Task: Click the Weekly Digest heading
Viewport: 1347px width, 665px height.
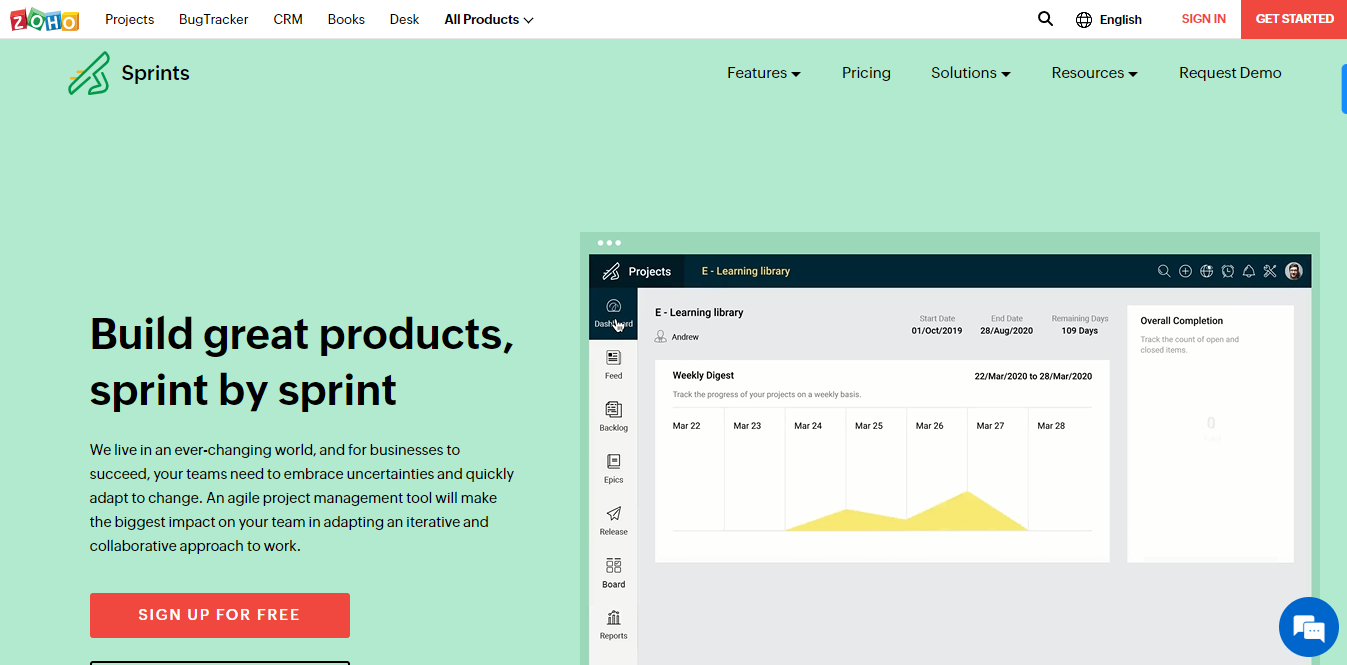Action: point(703,376)
